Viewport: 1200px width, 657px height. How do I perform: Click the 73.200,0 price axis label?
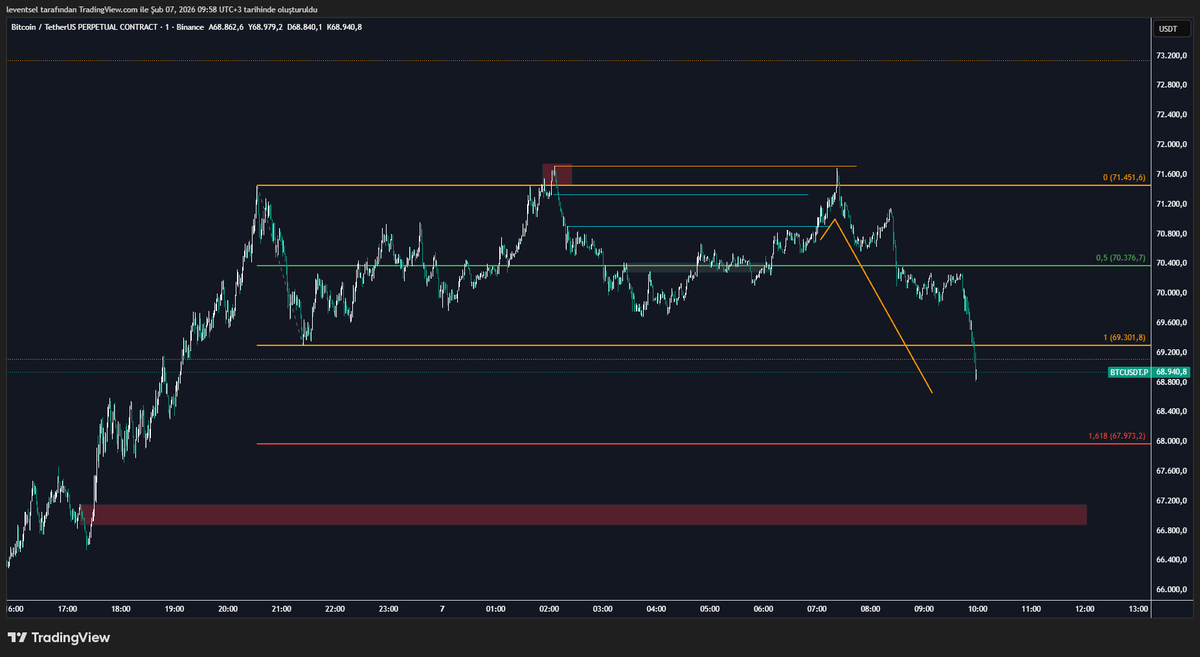click(x=1170, y=56)
